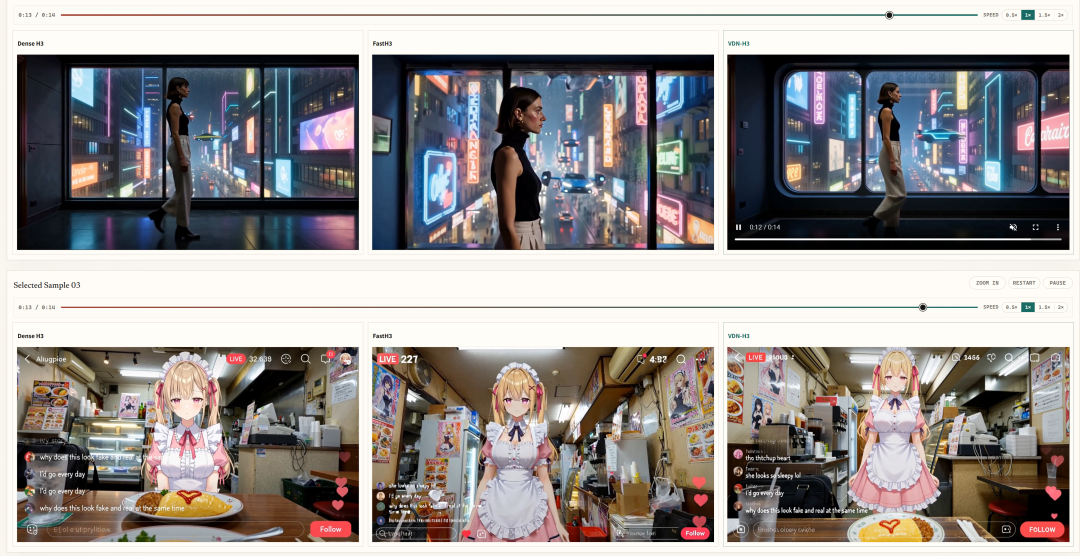The height and width of the screenshot is (556, 1080).
Task: Click the ZOOM IN button
Action: pos(987,283)
